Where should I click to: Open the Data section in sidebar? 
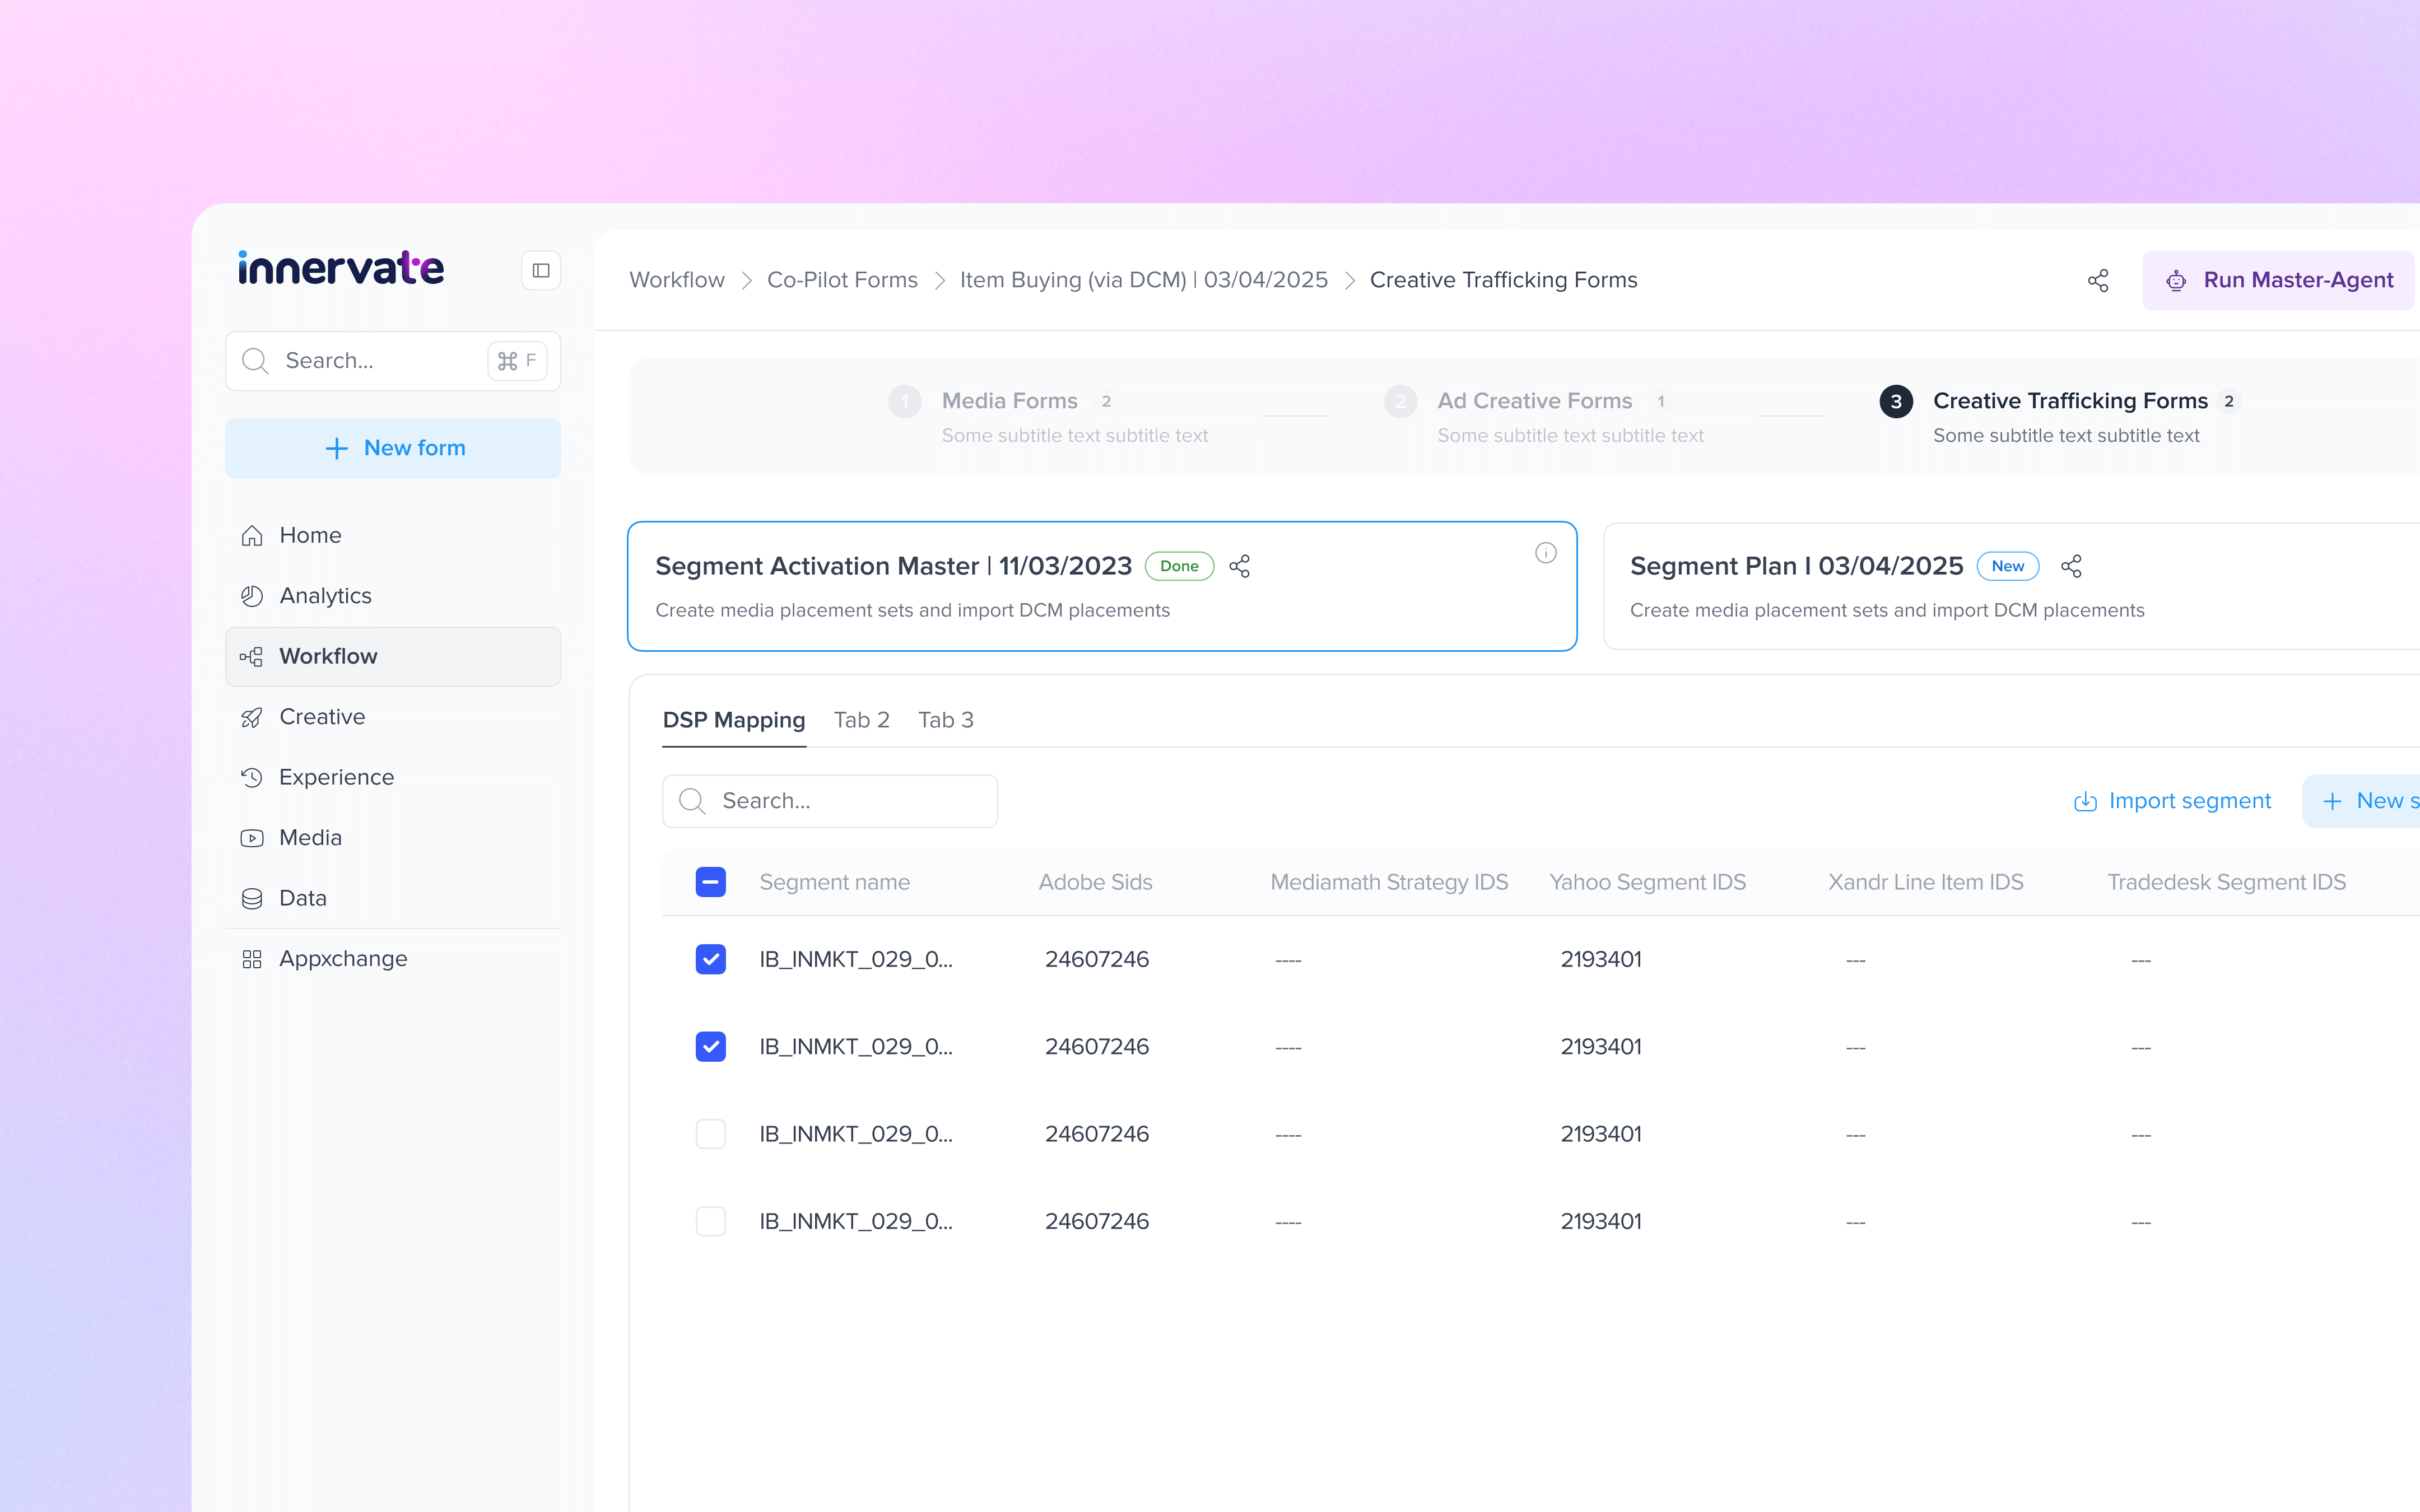(302, 898)
